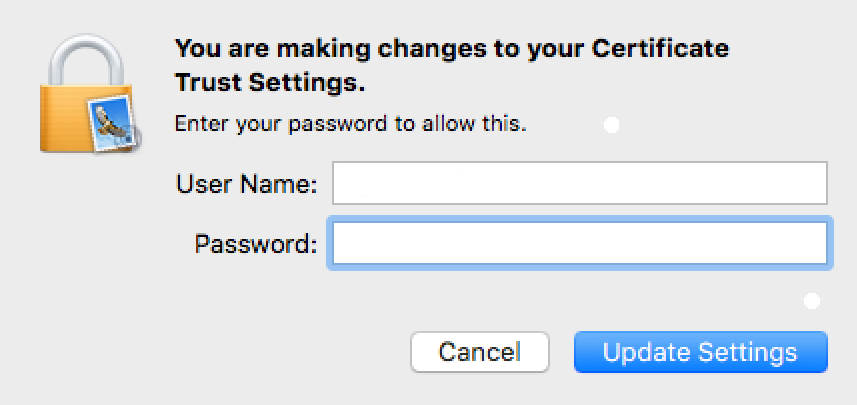The height and width of the screenshot is (405, 857).
Task: Click the "Password:" label
Action: 256,243
